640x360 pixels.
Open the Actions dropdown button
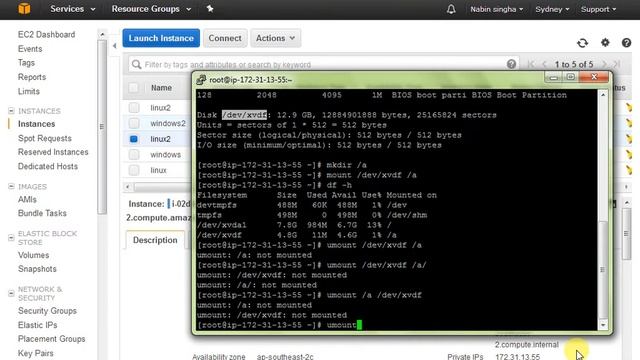276,38
